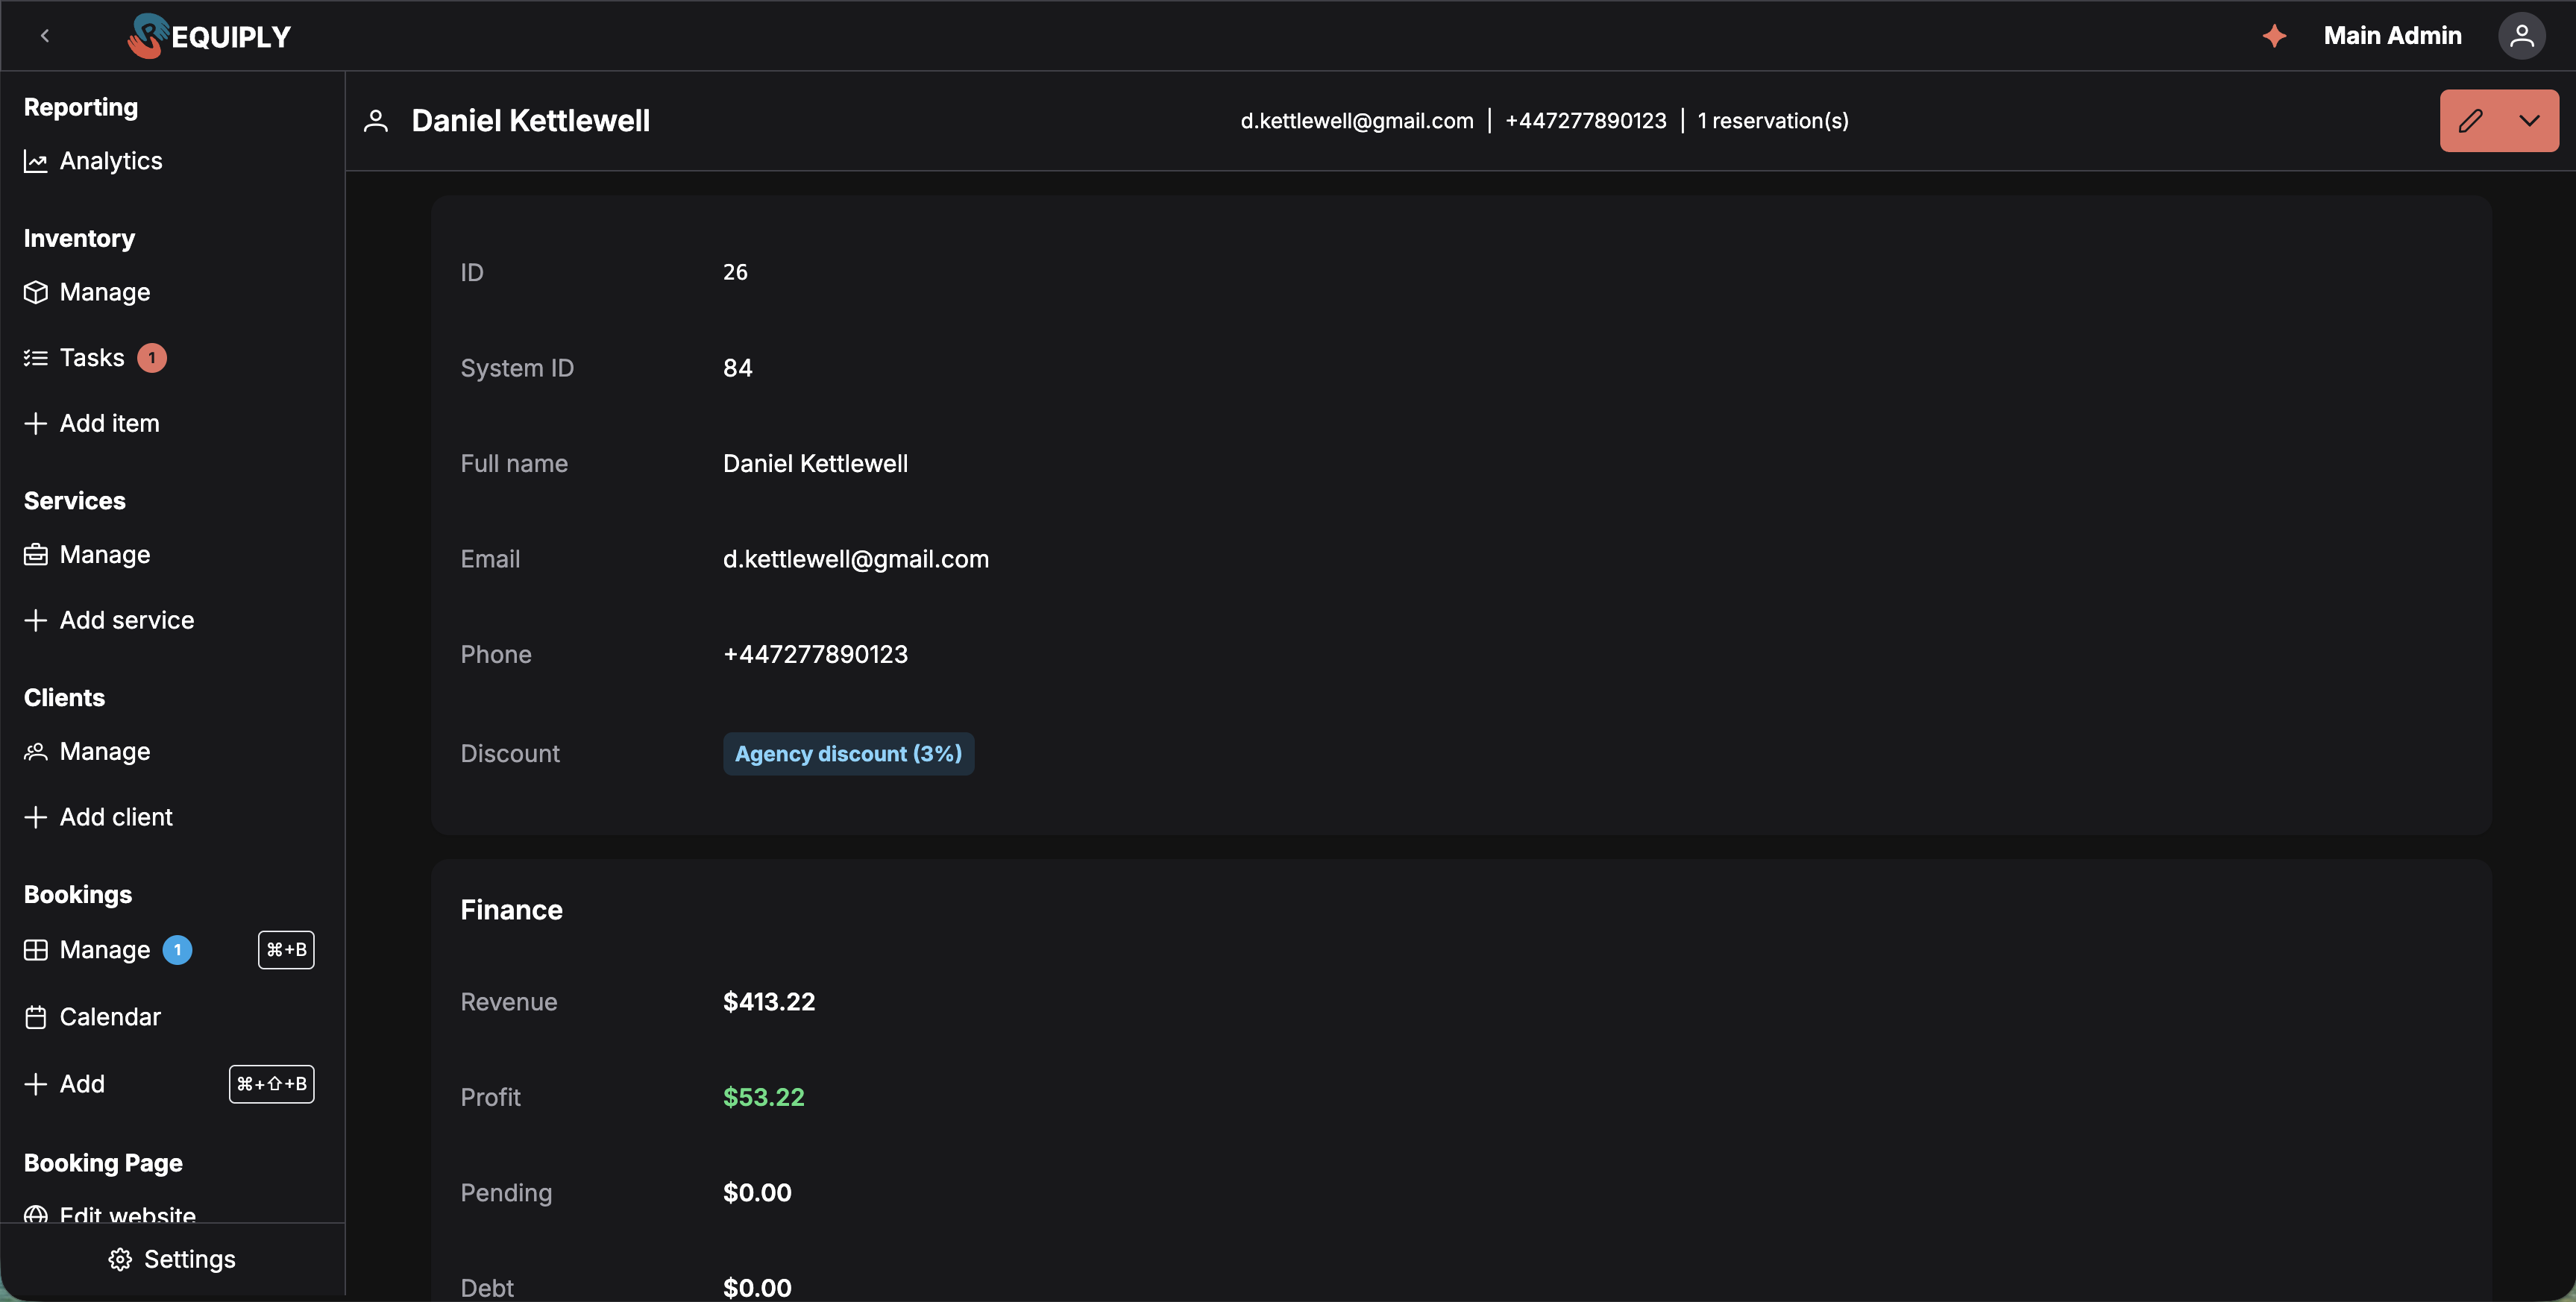Click the Reporting section heading
This screenshot has height=1302, width=2576.
[81, 107]
